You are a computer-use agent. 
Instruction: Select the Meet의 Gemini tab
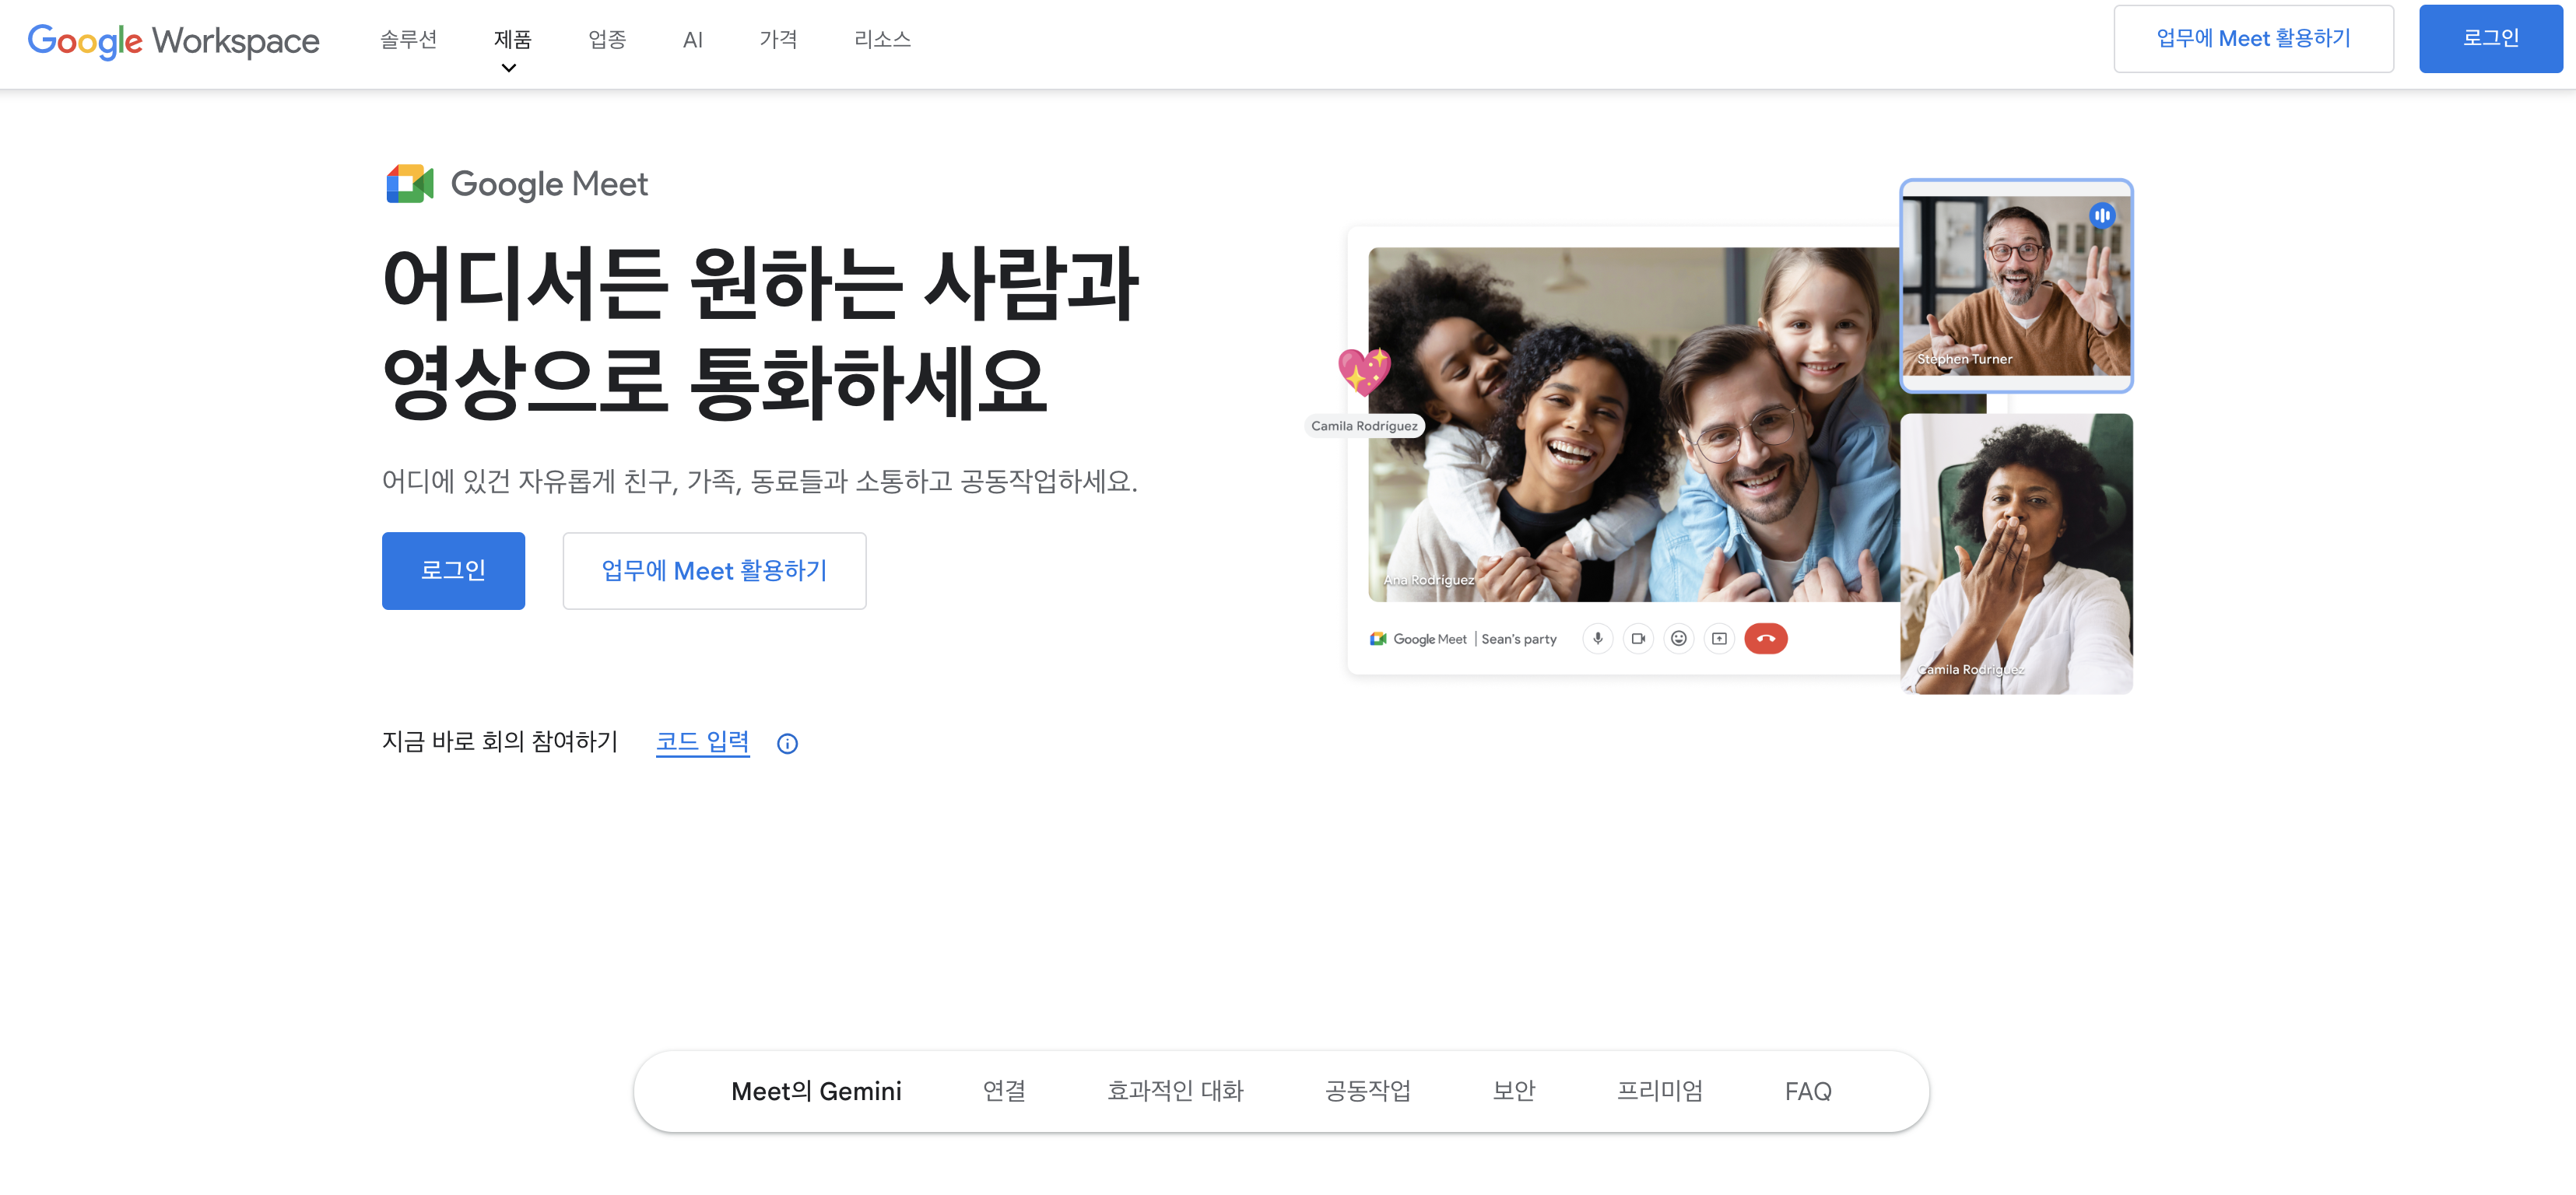(816, 1091)
